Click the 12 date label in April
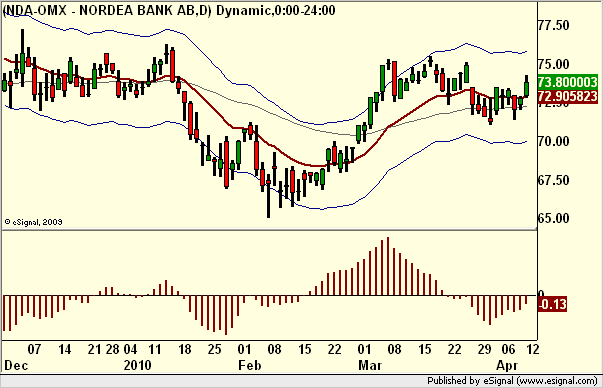603x388 pixels. tap(533, 349)
